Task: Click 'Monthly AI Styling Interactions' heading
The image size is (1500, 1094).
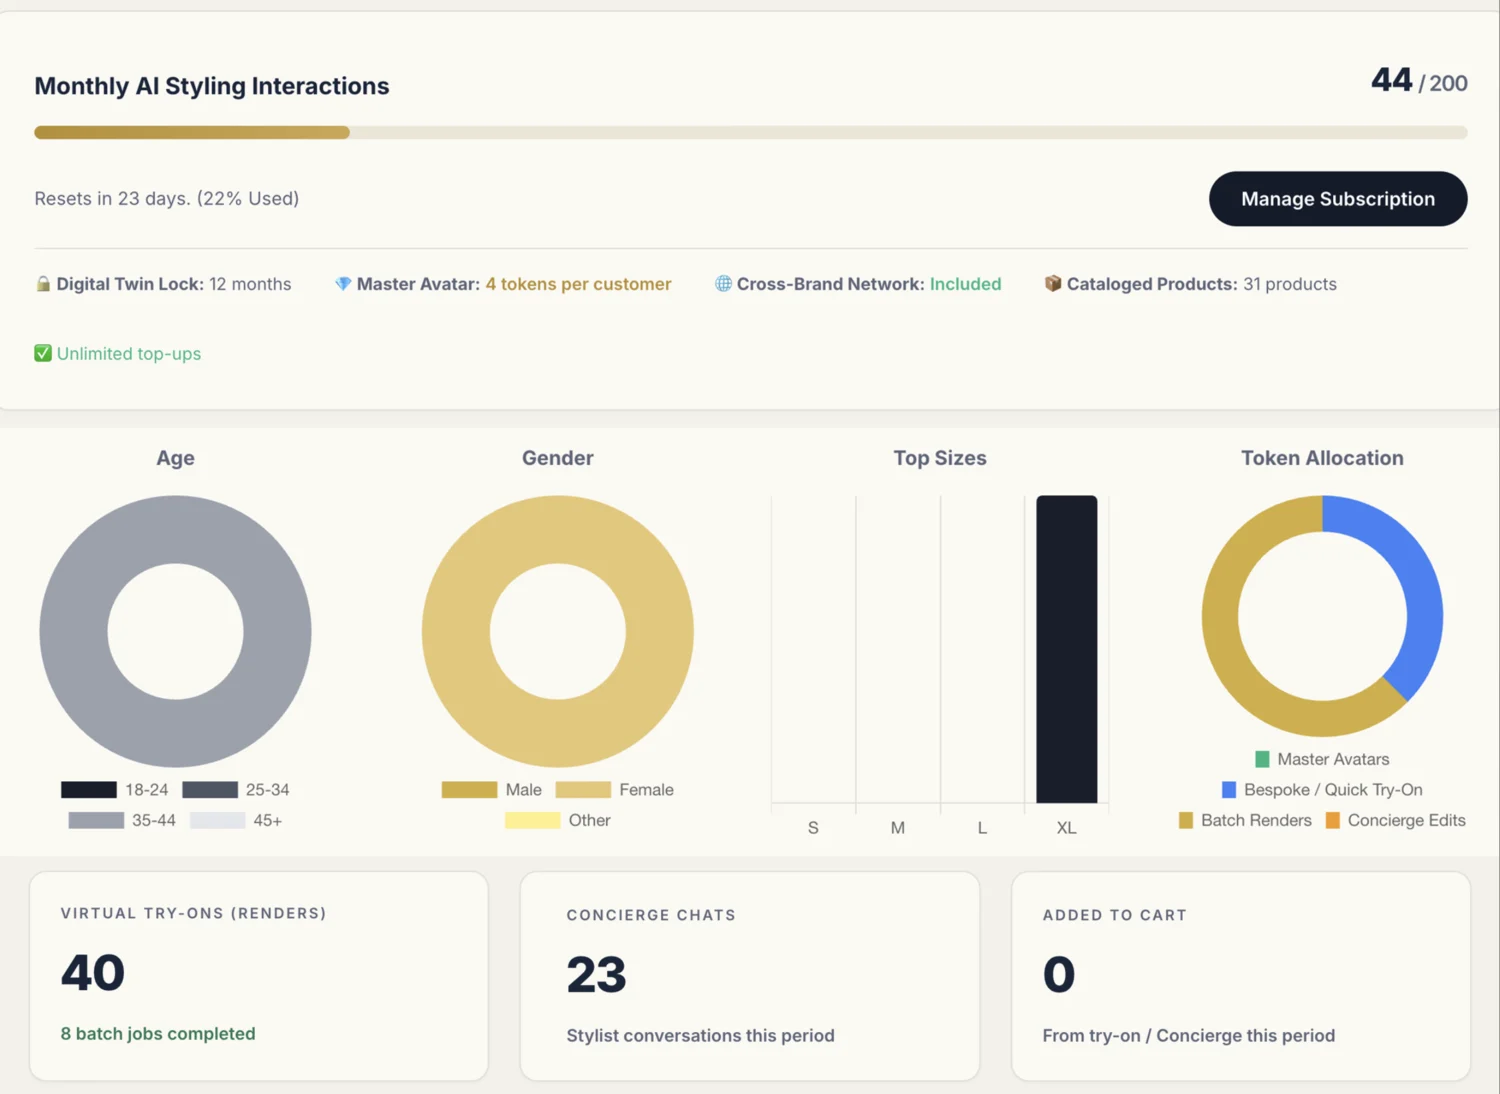Action: [212, 86]
